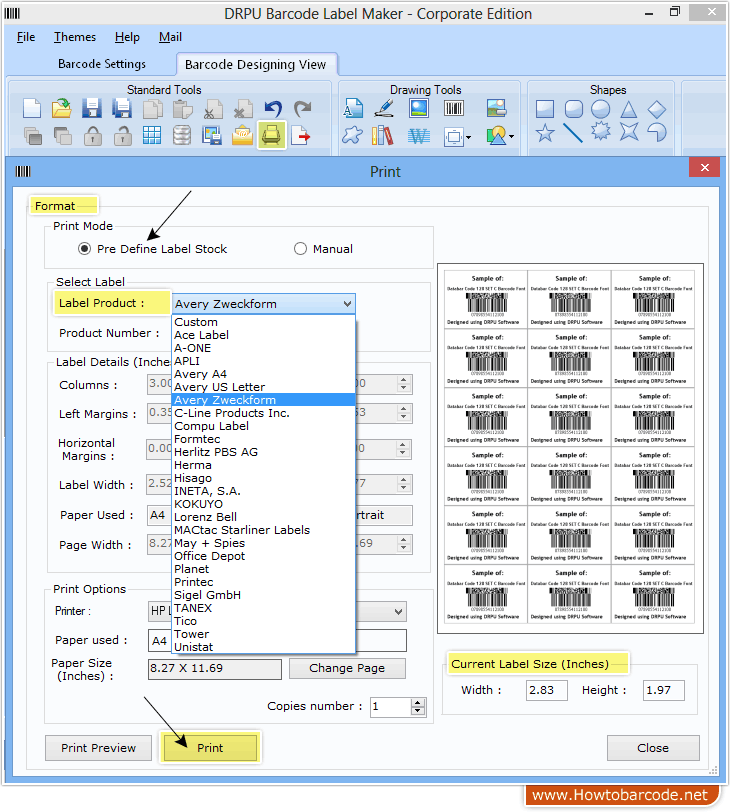Select the Diamond shape
This screenshot has height=812, width=730.
coord(656,109)
